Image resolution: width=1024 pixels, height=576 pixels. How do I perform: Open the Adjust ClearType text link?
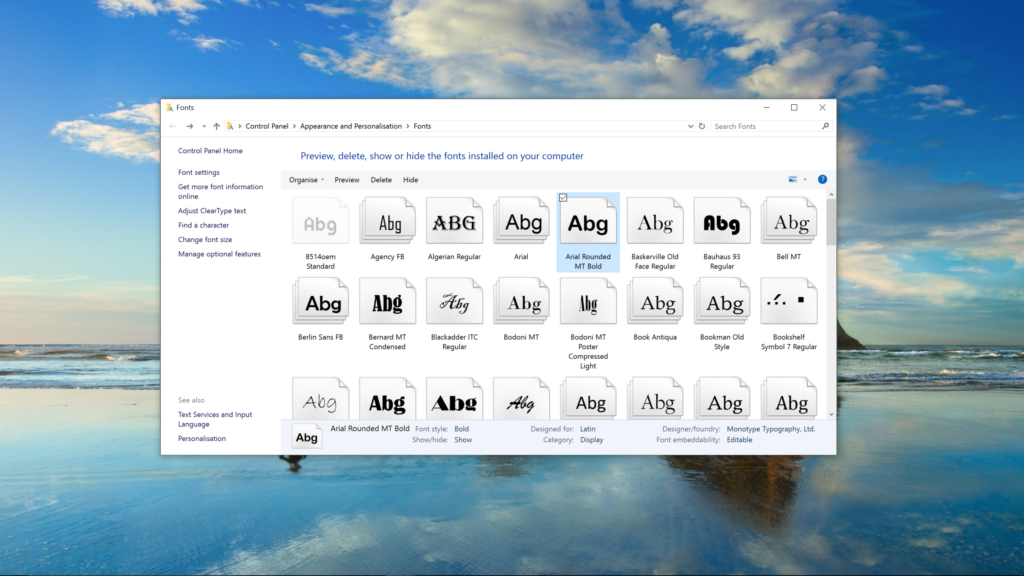tap(212, 210)
